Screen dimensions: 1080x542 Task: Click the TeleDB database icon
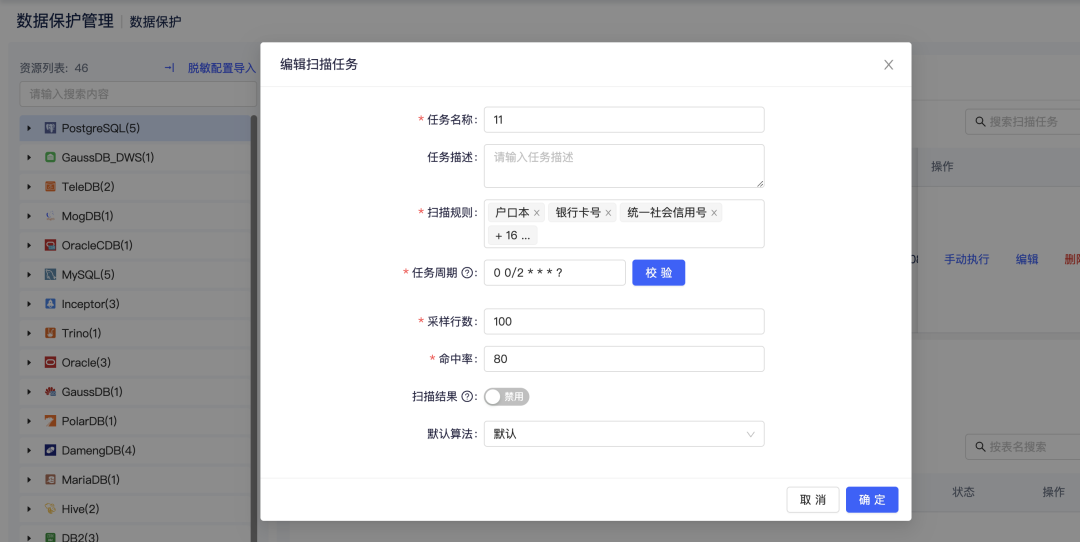(x=50, y=187)
